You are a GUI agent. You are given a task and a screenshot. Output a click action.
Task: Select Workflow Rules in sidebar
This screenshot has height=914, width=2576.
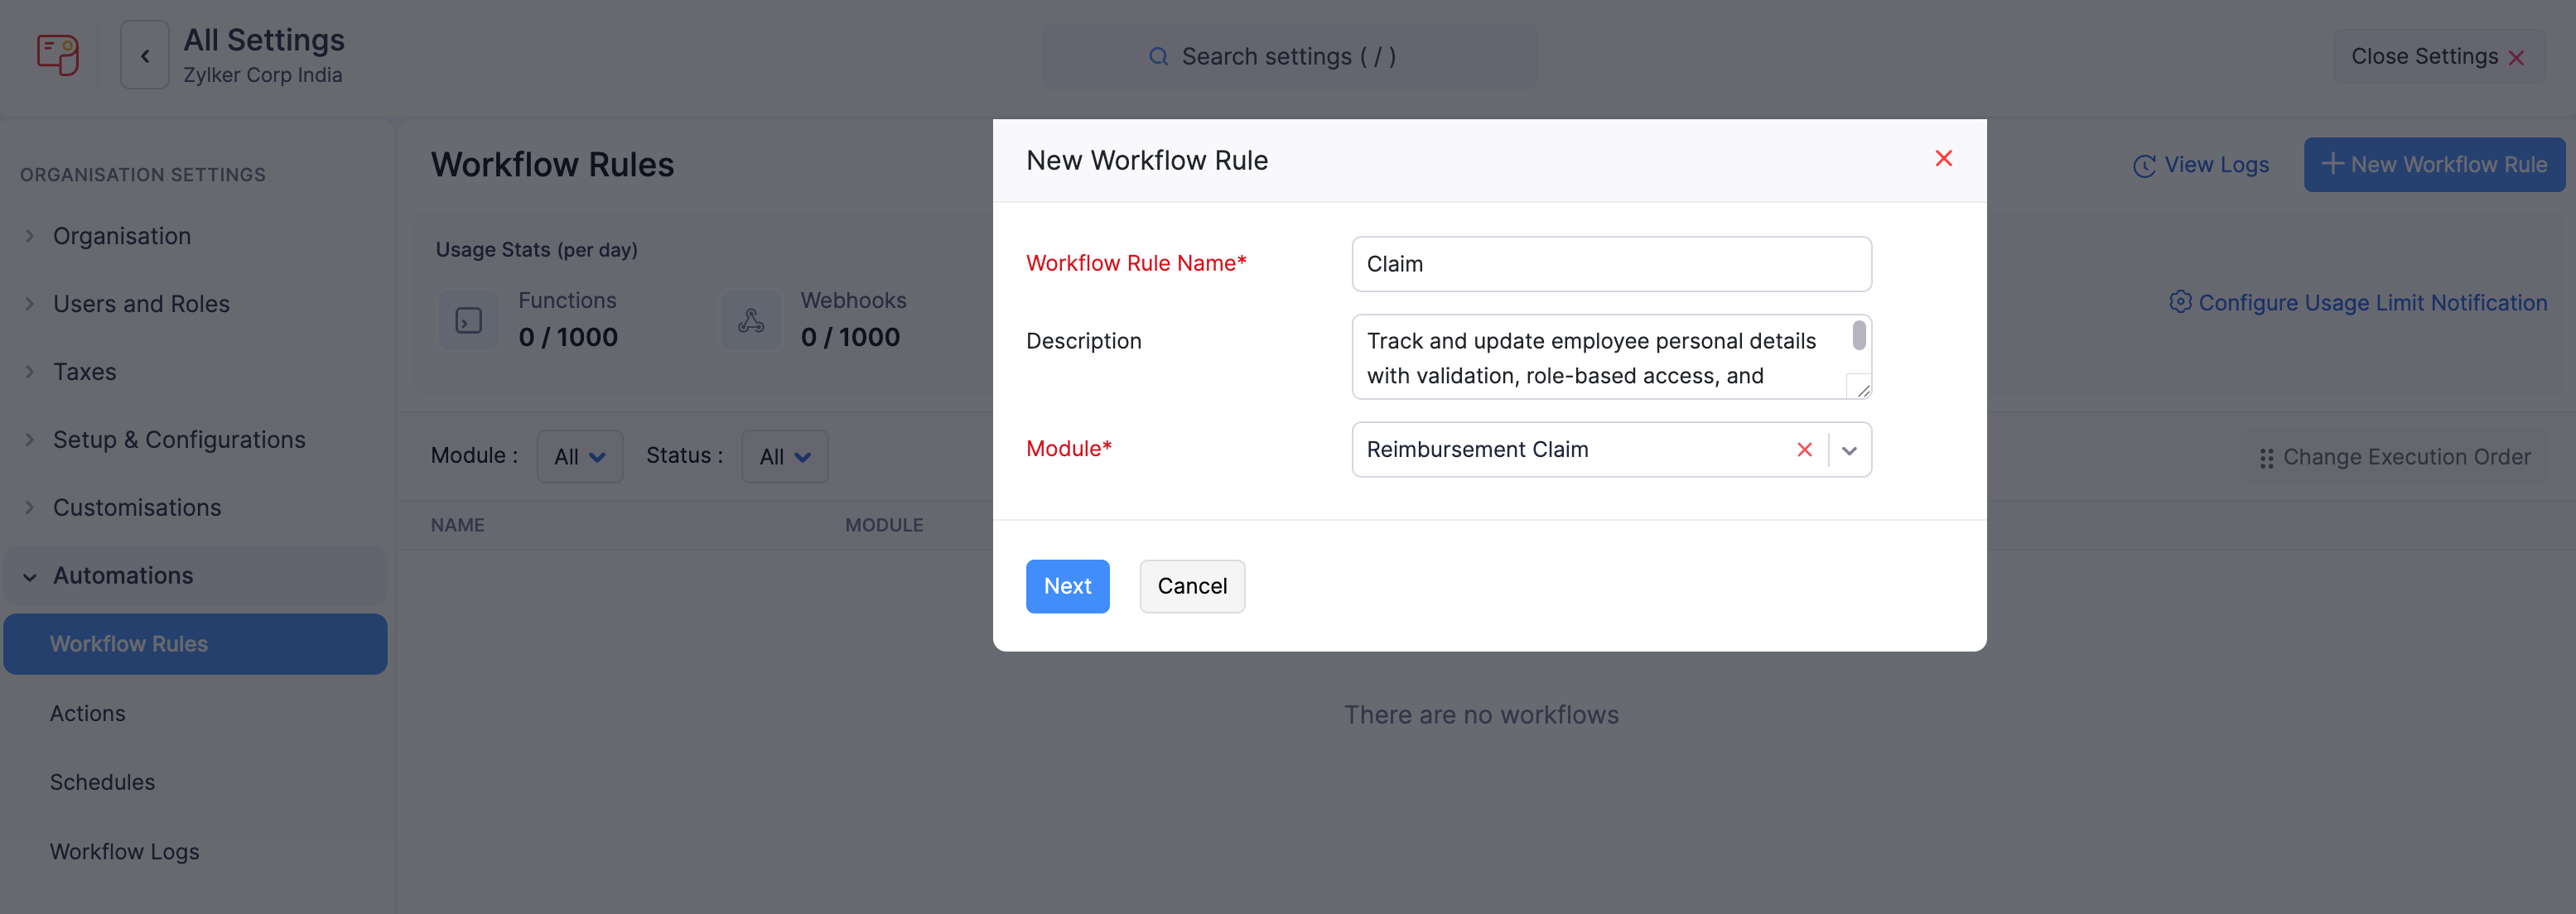click(x=195, y=644)
